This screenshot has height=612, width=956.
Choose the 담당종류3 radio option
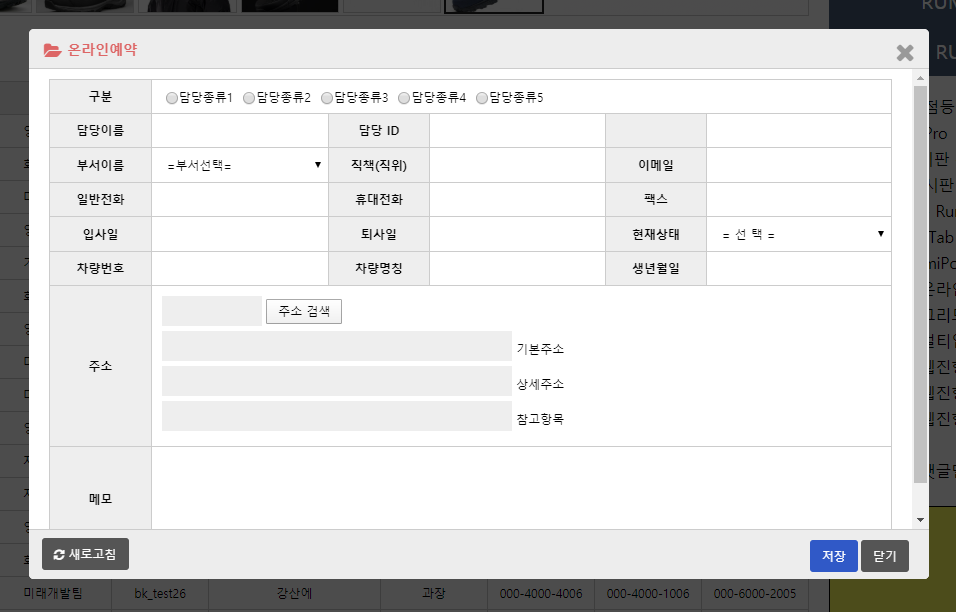pos(327,98)
